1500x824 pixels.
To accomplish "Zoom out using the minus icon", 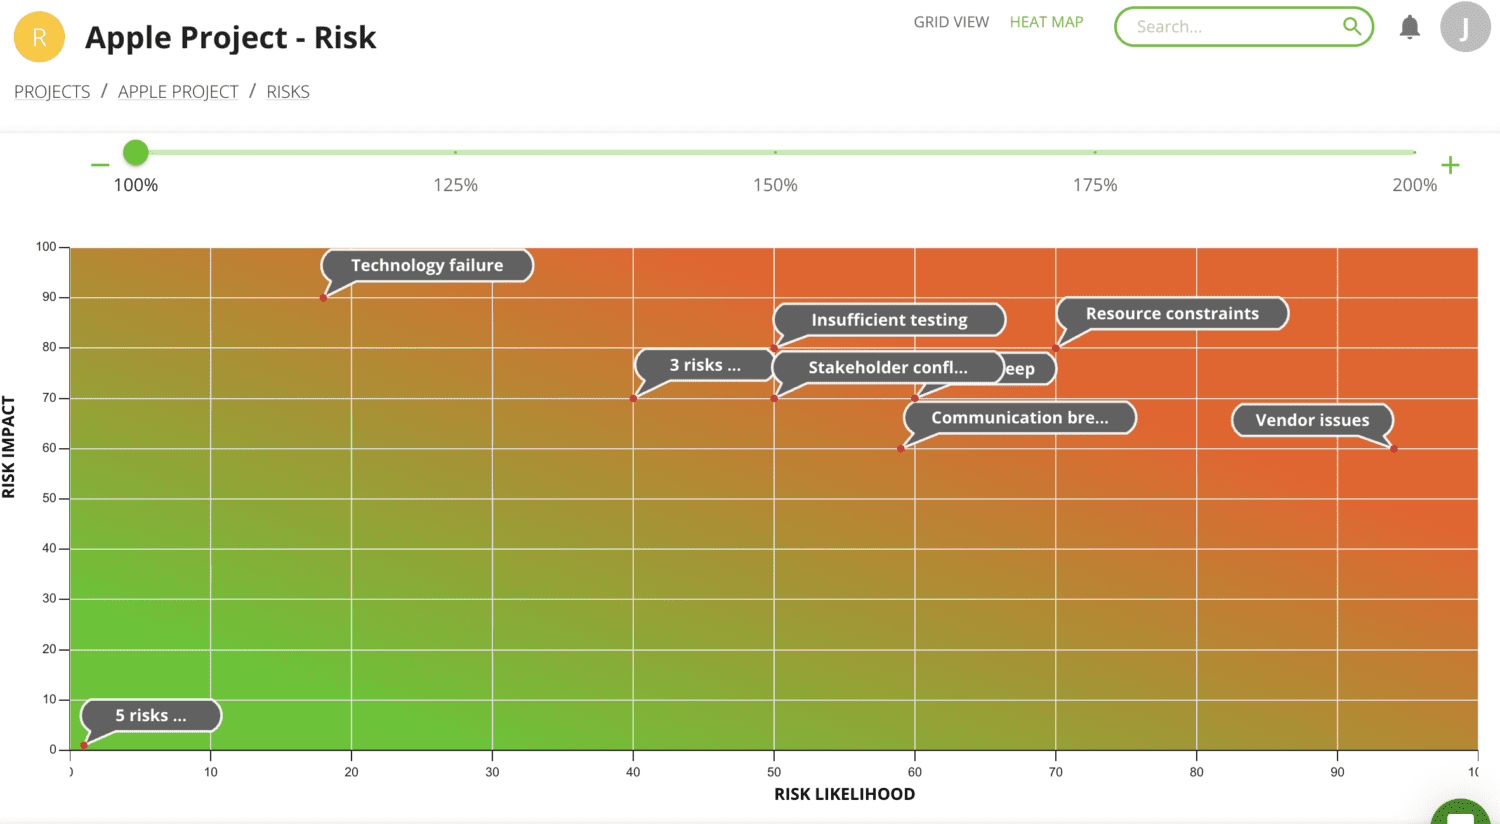I will click(99, 164).
